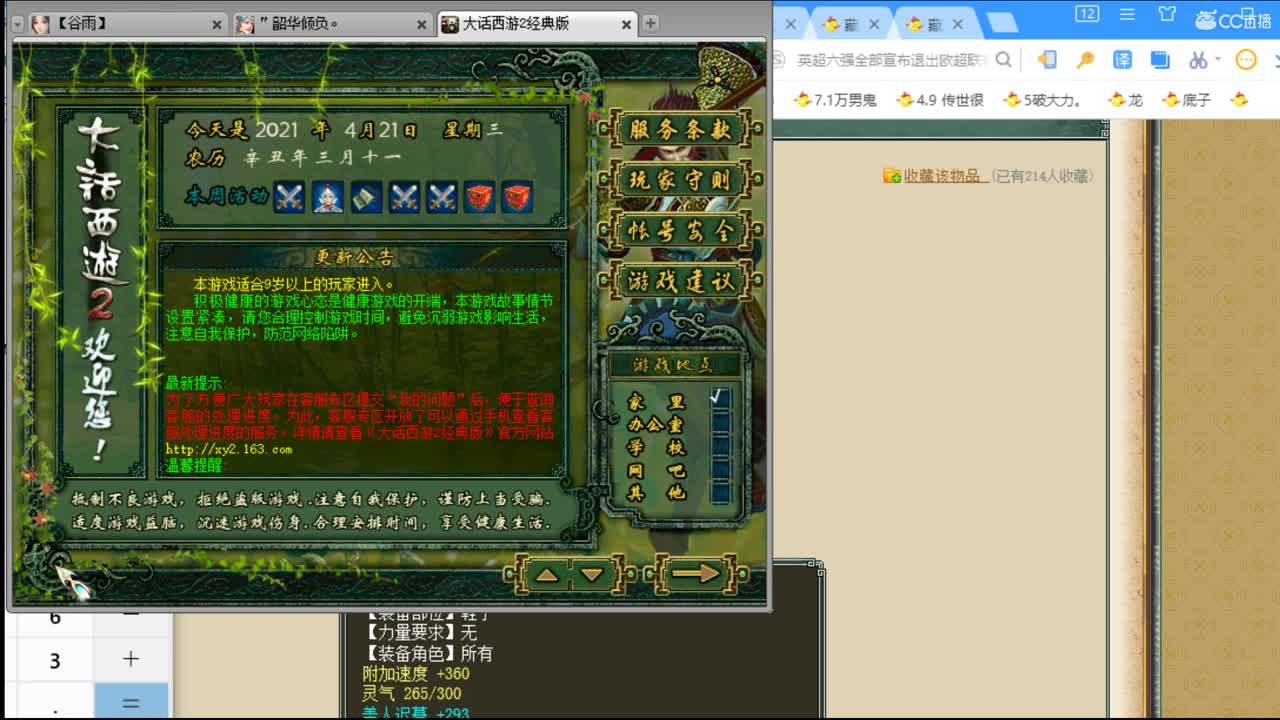Open the 玩家守则 button
This screenshot has height=720, width=1280.
(680, 180)
